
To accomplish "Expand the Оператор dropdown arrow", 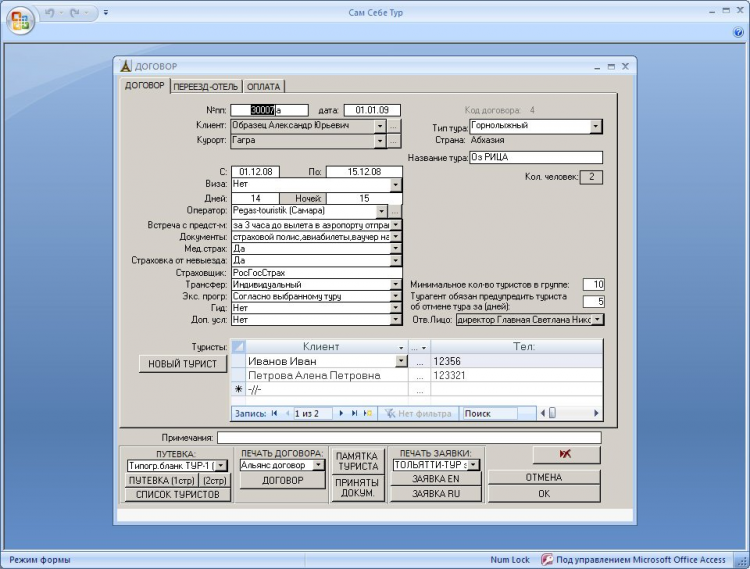I will pos(381,211).
